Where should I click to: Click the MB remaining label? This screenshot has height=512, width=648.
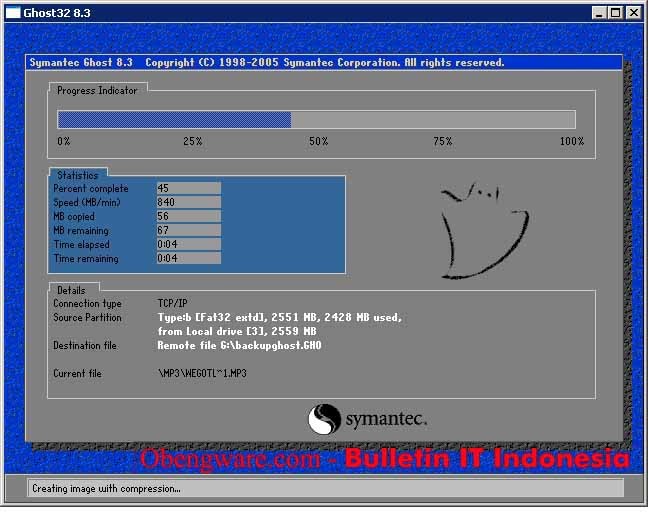point(81,231)
